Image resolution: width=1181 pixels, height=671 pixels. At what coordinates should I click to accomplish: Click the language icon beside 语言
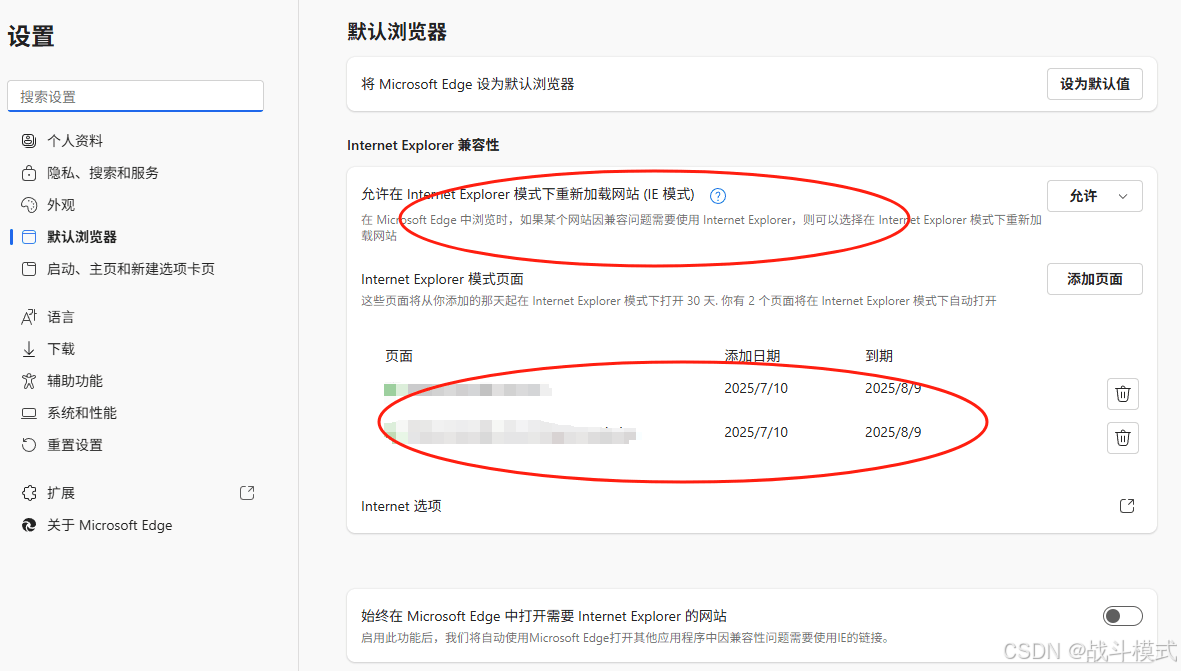tap(29, 317)
